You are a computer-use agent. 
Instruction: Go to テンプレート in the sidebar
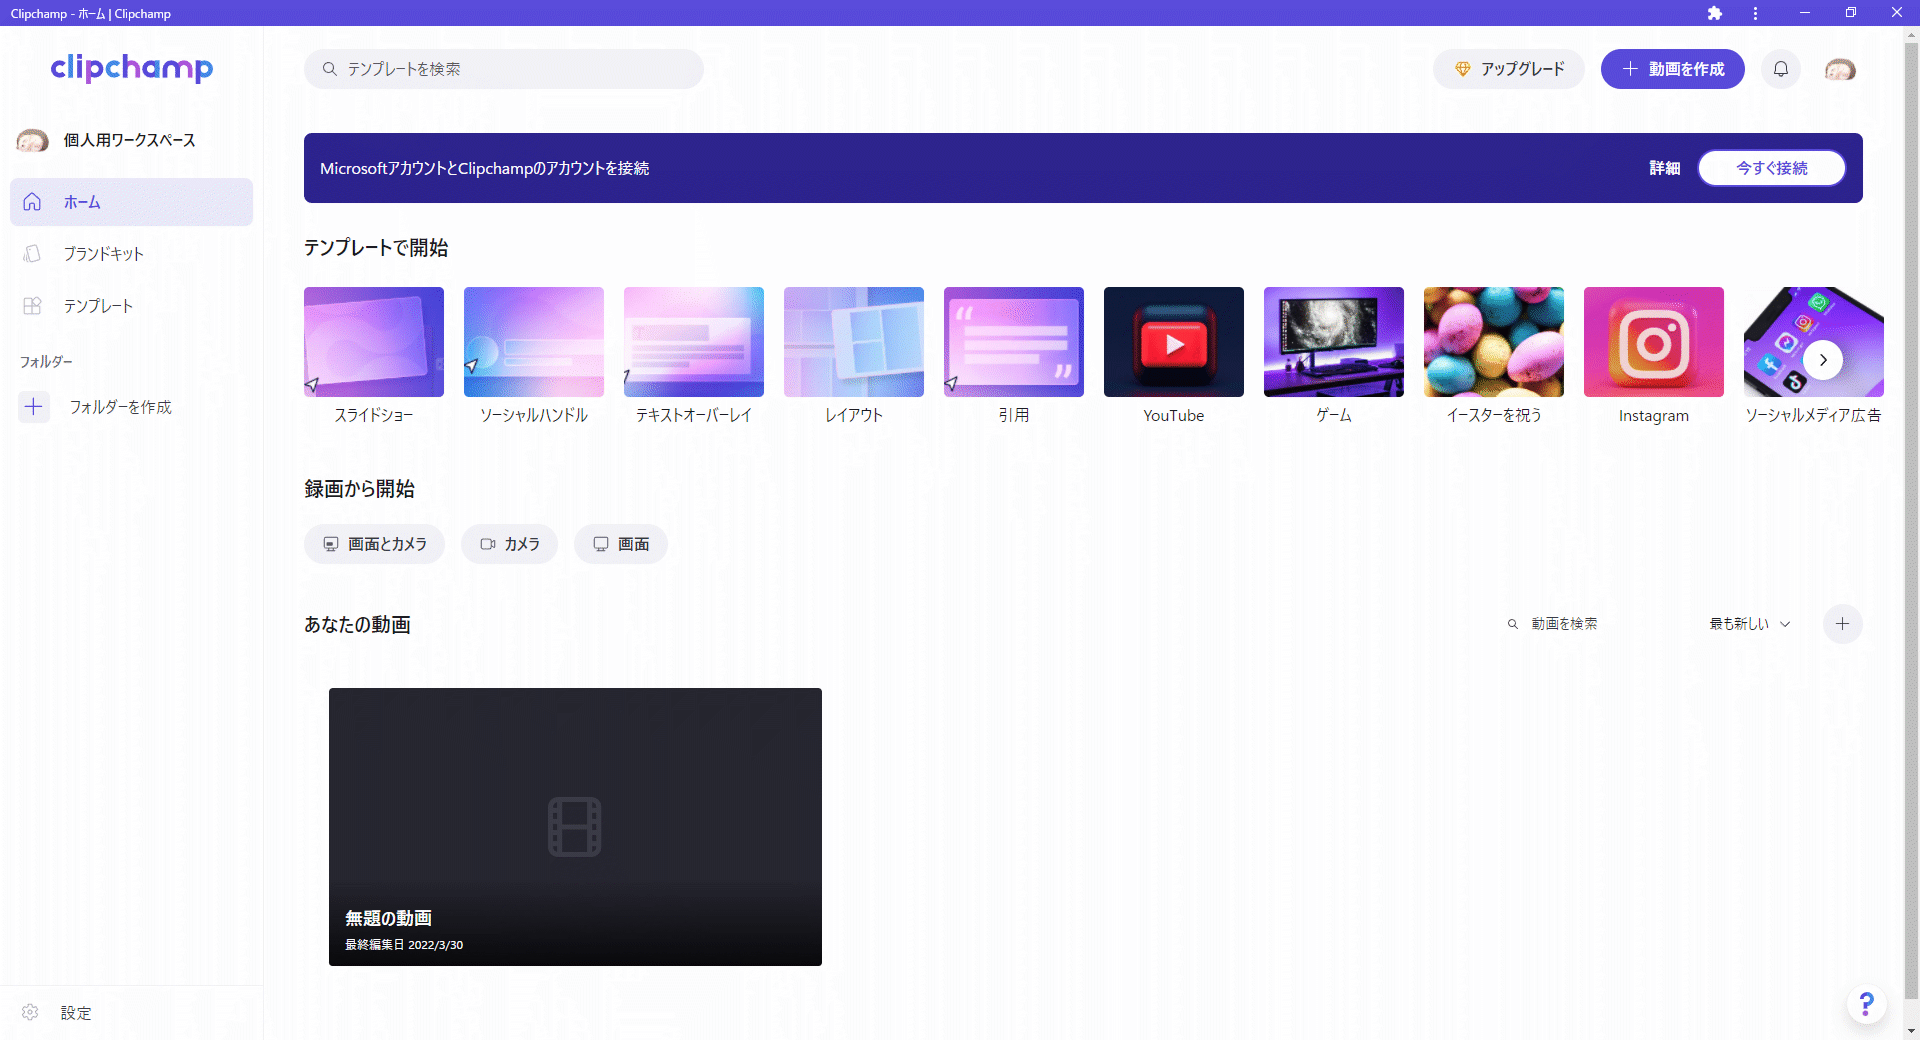coord(98,306)
